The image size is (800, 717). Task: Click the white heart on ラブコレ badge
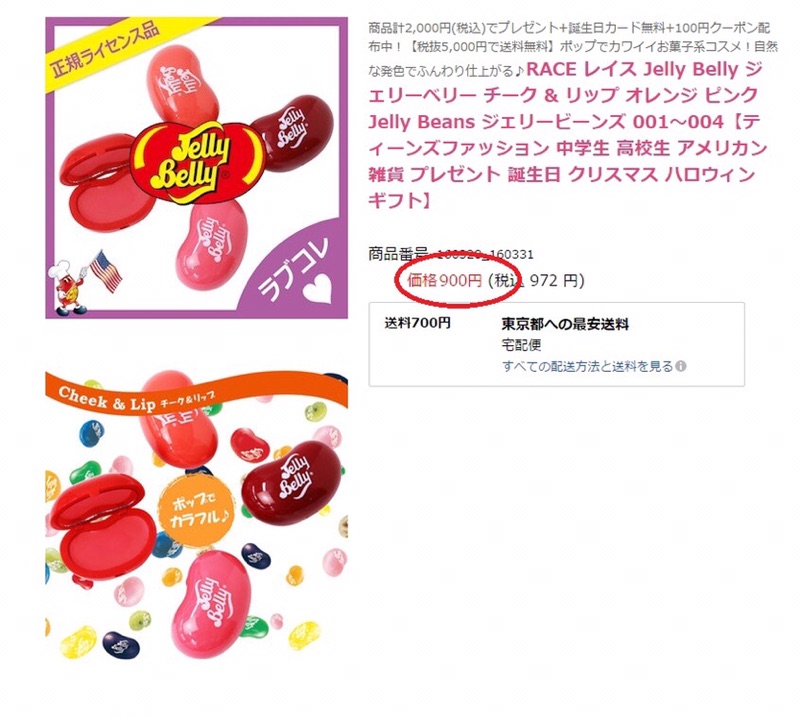[317, 290]
